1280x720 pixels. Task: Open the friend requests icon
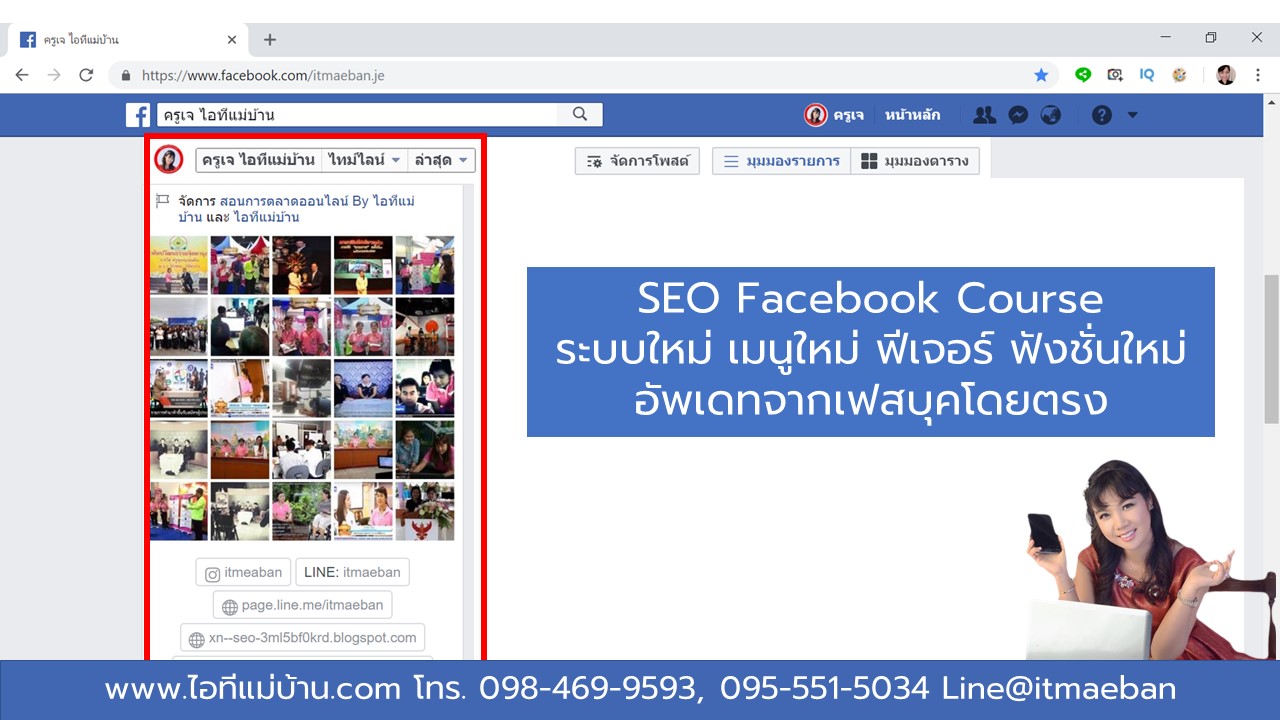[984, 115]
